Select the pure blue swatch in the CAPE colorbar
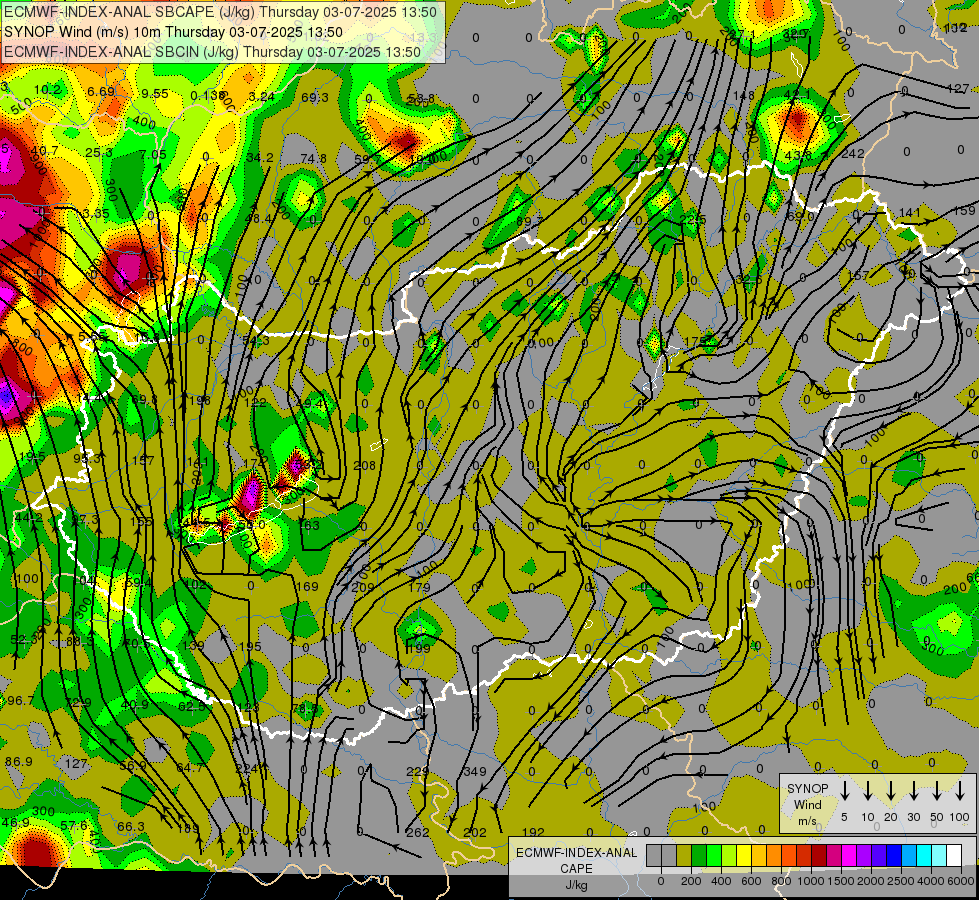Screen dimensions: 979x900 pyautogui.click(x=893, y=855)
